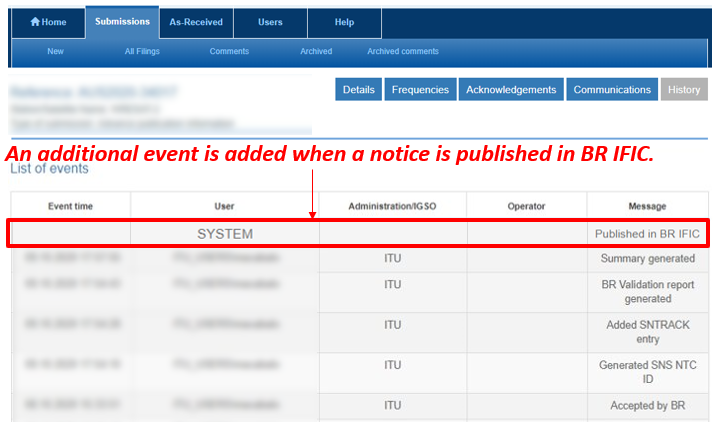Open Archived comments in the submenu
Screen dimensions: 718x422
[402, 51]
